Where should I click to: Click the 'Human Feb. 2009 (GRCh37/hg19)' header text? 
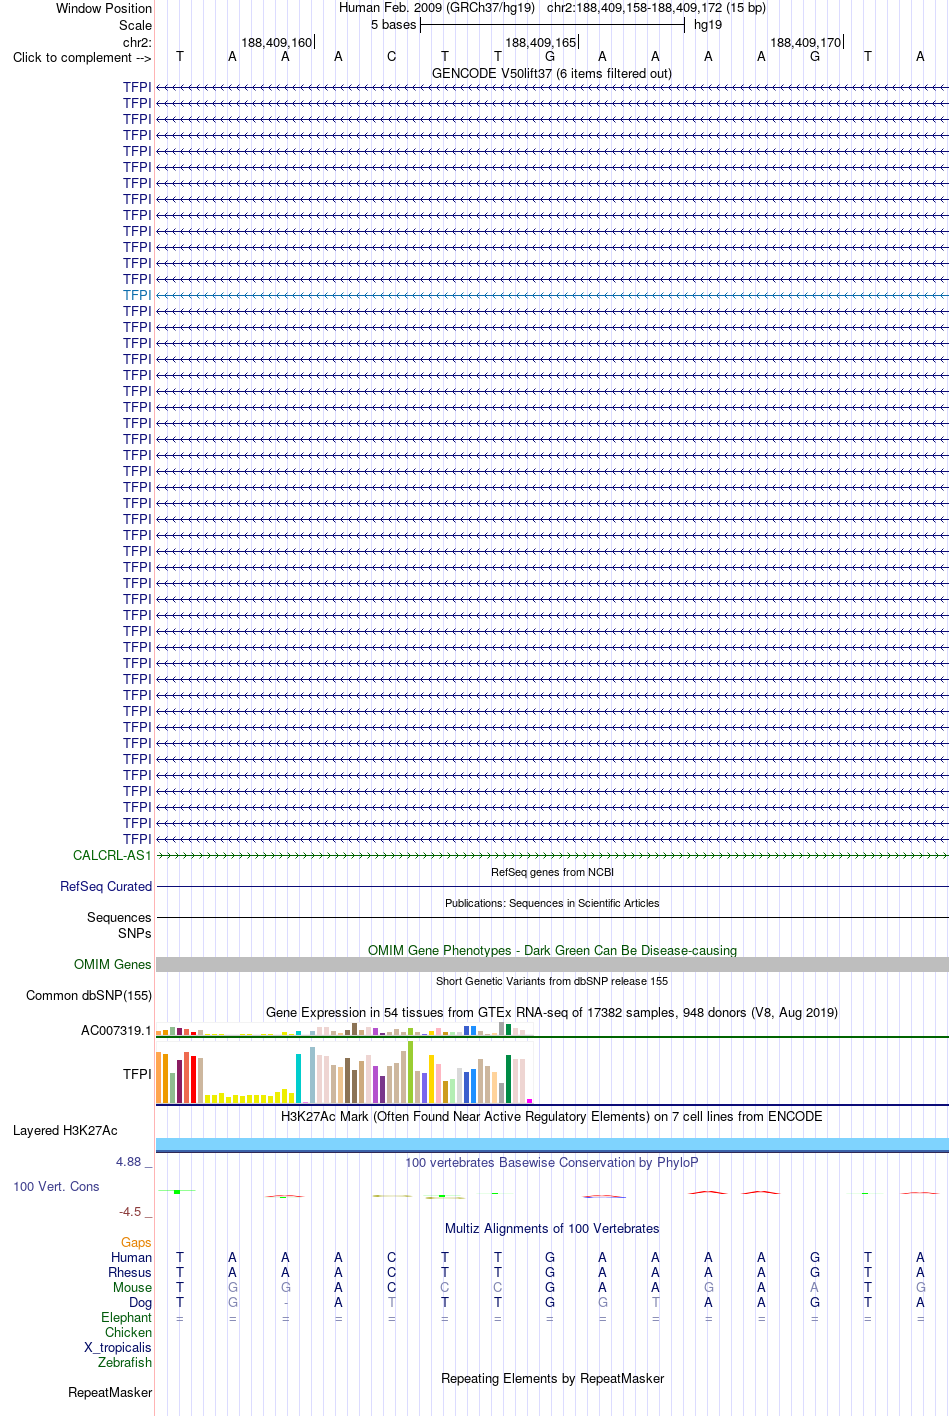(x=437, y=7)
